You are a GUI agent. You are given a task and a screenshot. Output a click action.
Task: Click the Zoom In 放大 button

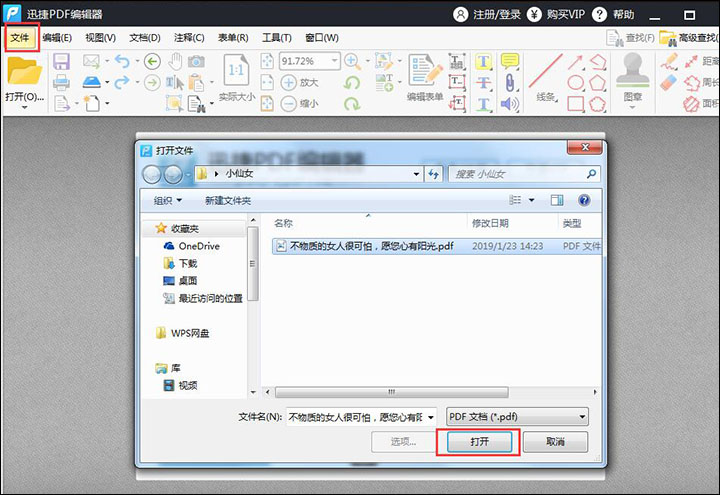point(299,83)
